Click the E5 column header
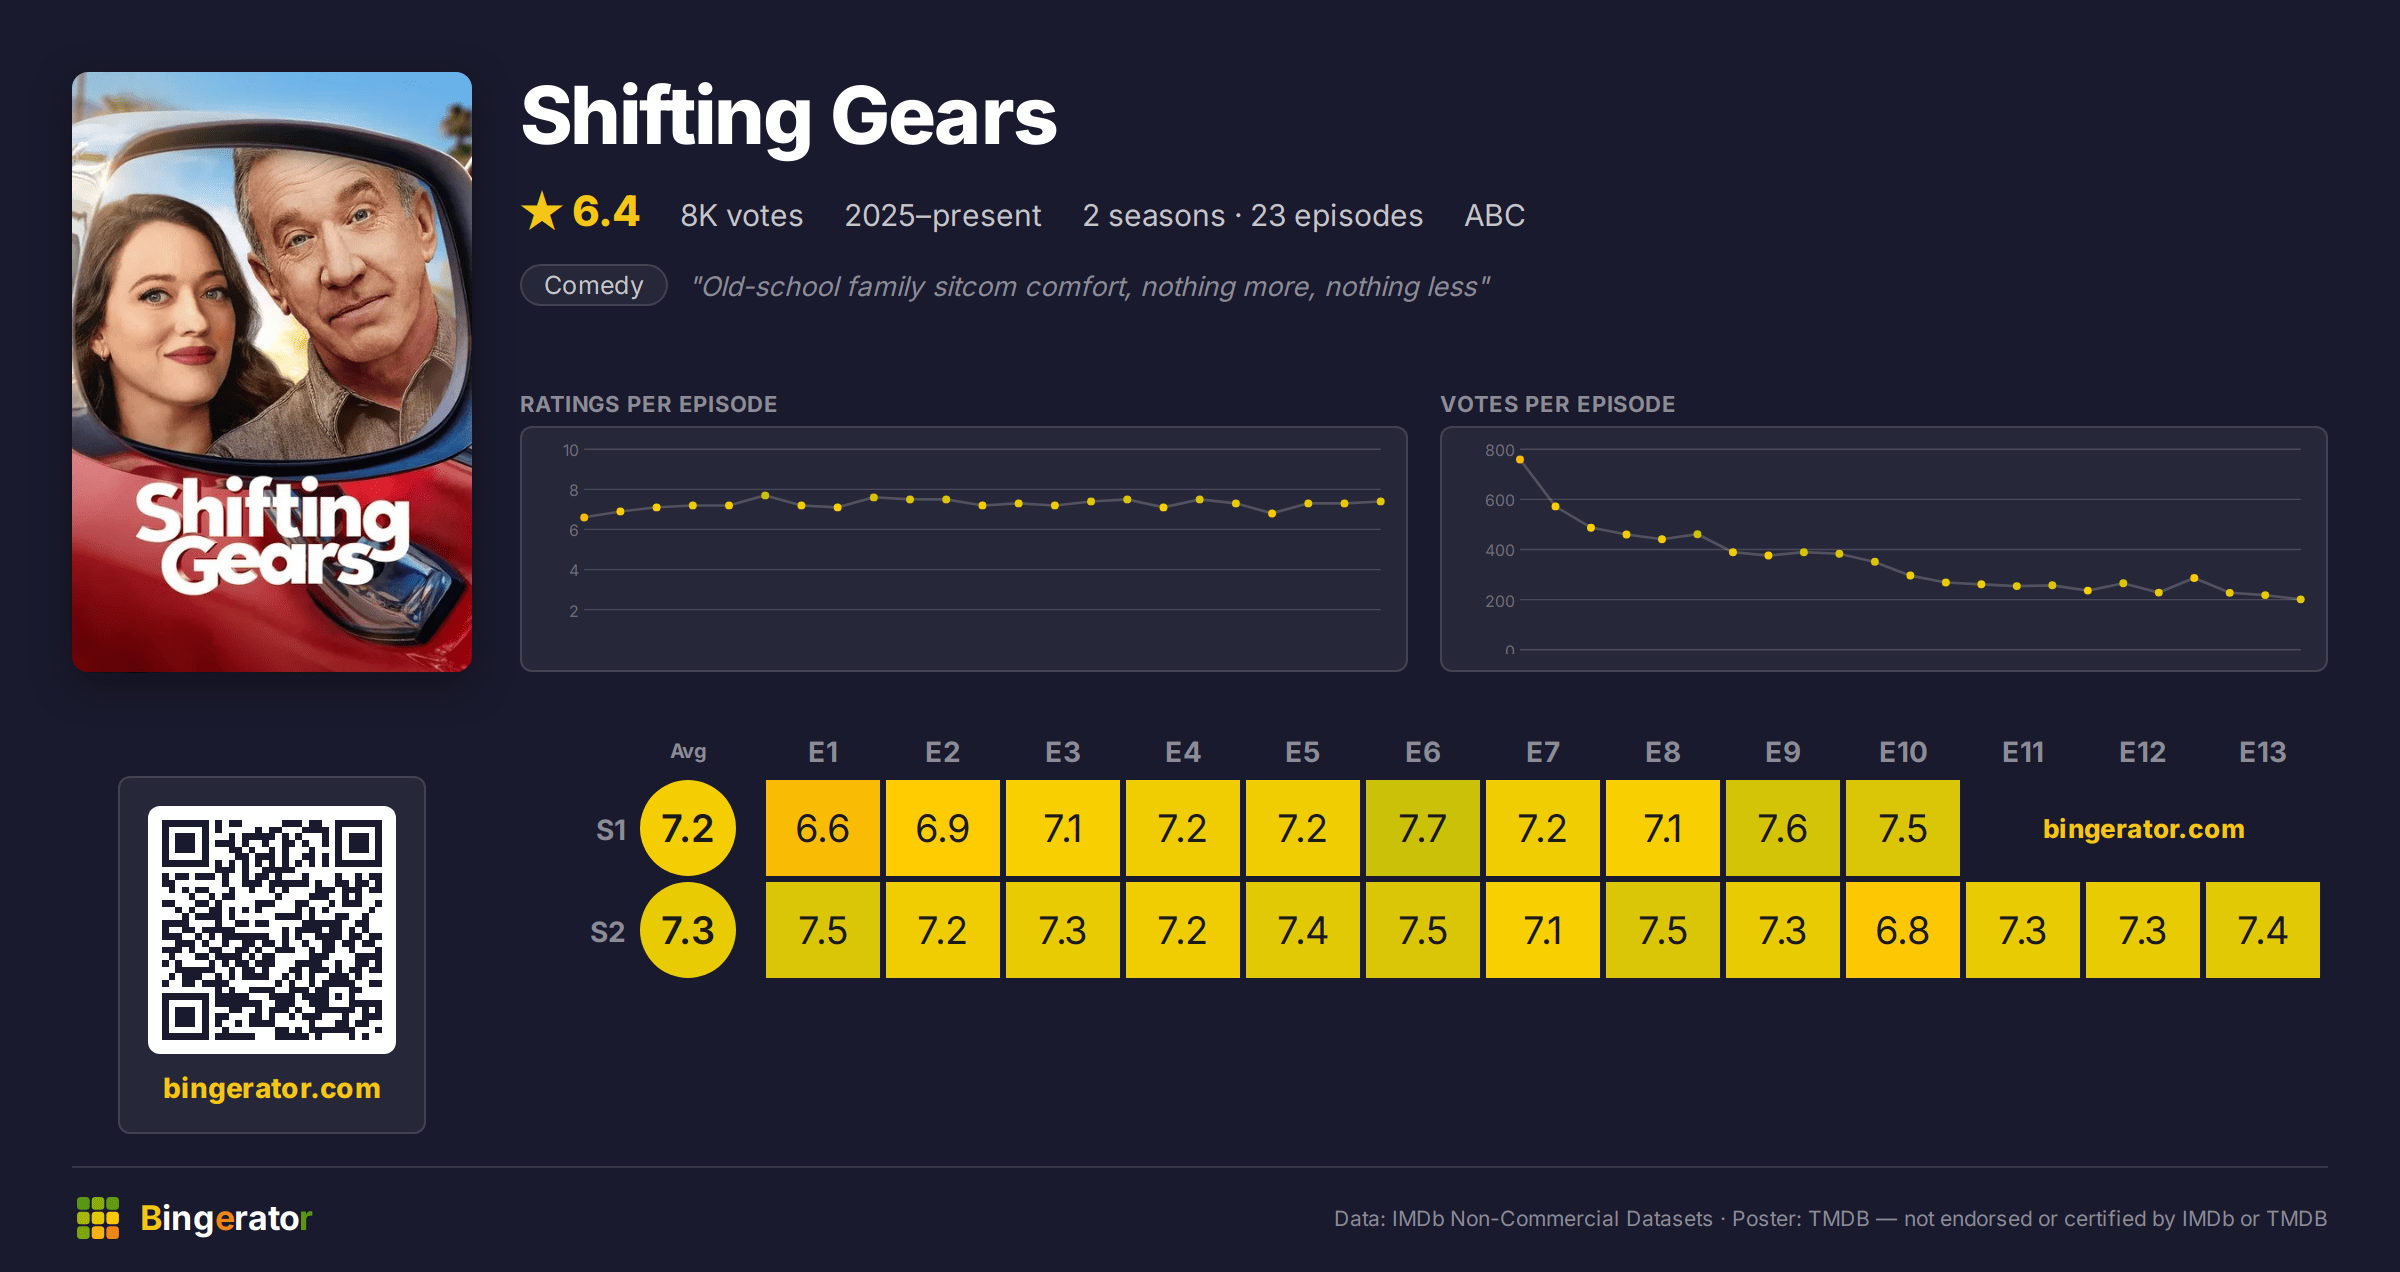2400x1272 pixels. 1303,752
